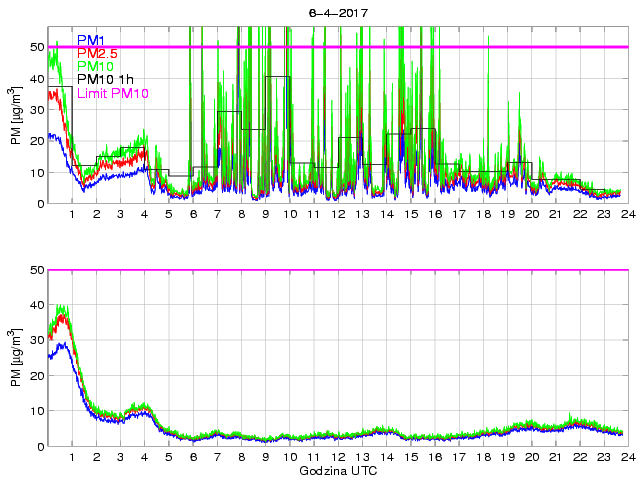Viewport: 640px width, 480px height.
Task: Click the 40 tick on lower chart y-axis
Action: [35, 305]
